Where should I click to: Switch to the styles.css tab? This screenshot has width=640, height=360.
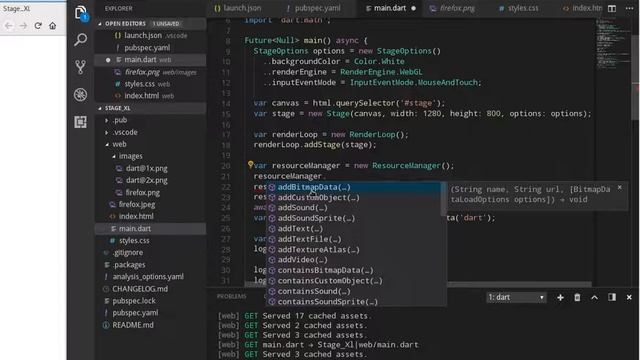point(518,8)
